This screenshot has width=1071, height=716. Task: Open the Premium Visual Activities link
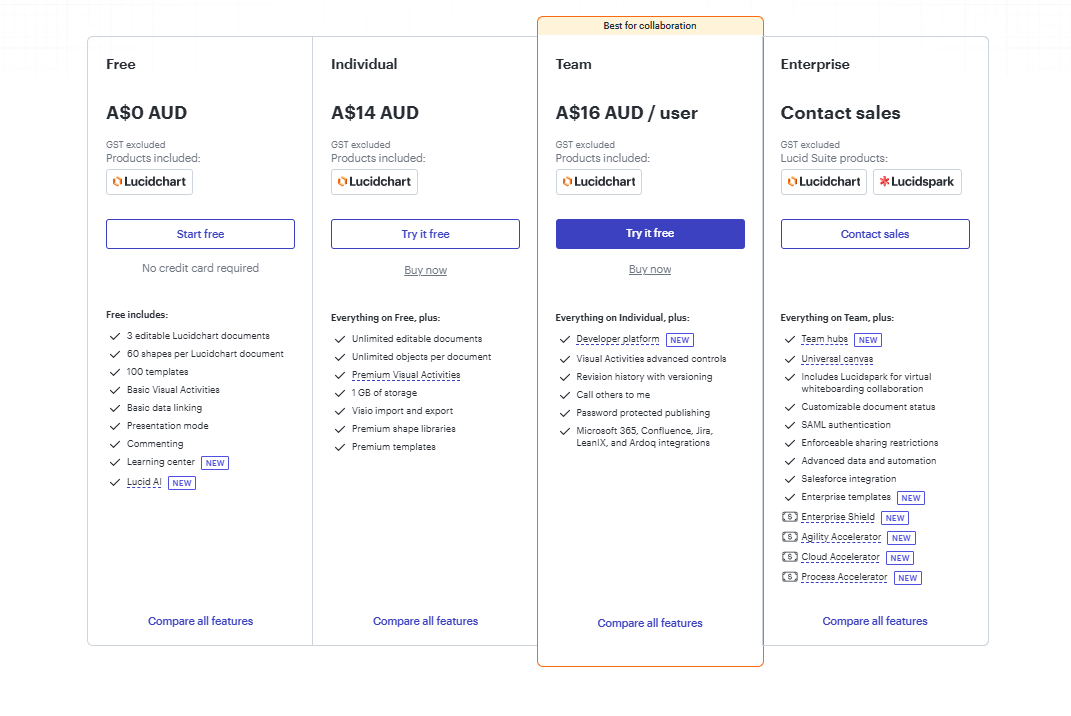click(x=406, y=375)
